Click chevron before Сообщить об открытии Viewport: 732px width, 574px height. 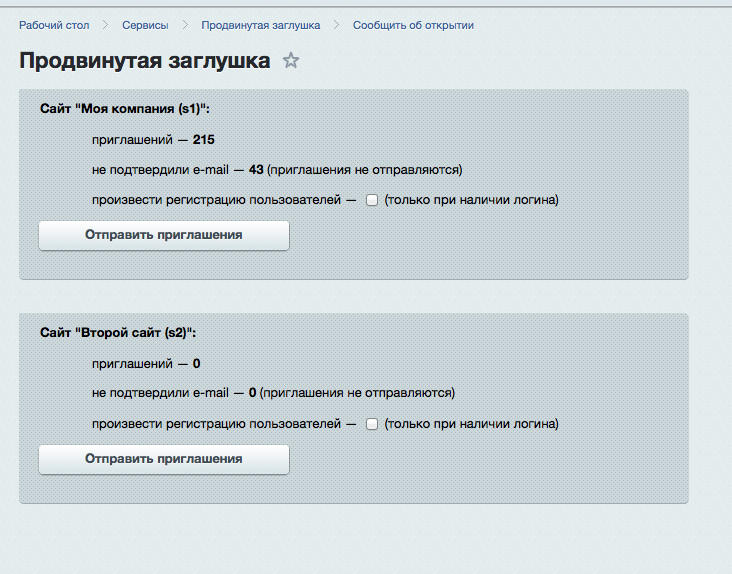click(x=337, y=25)
